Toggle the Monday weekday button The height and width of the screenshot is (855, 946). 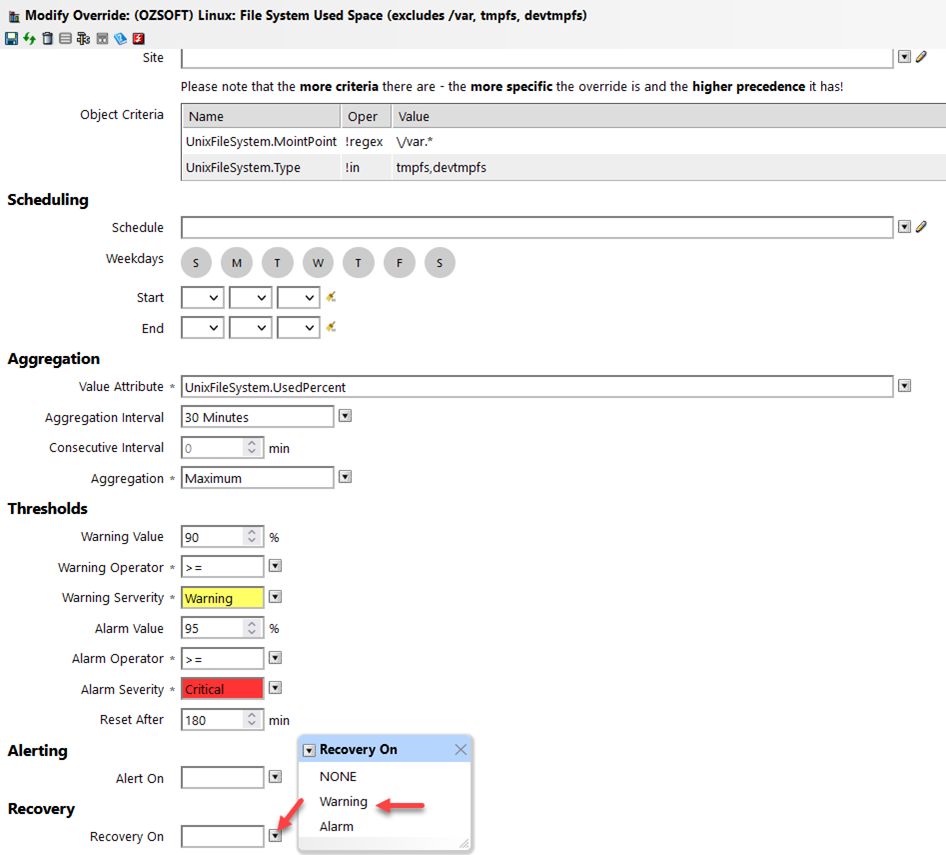click(x=237, y=263)
